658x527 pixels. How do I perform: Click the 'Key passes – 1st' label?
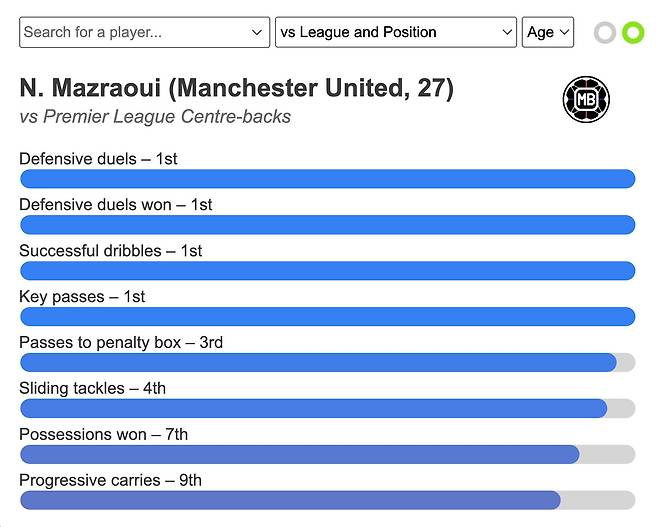coord(82,296)
